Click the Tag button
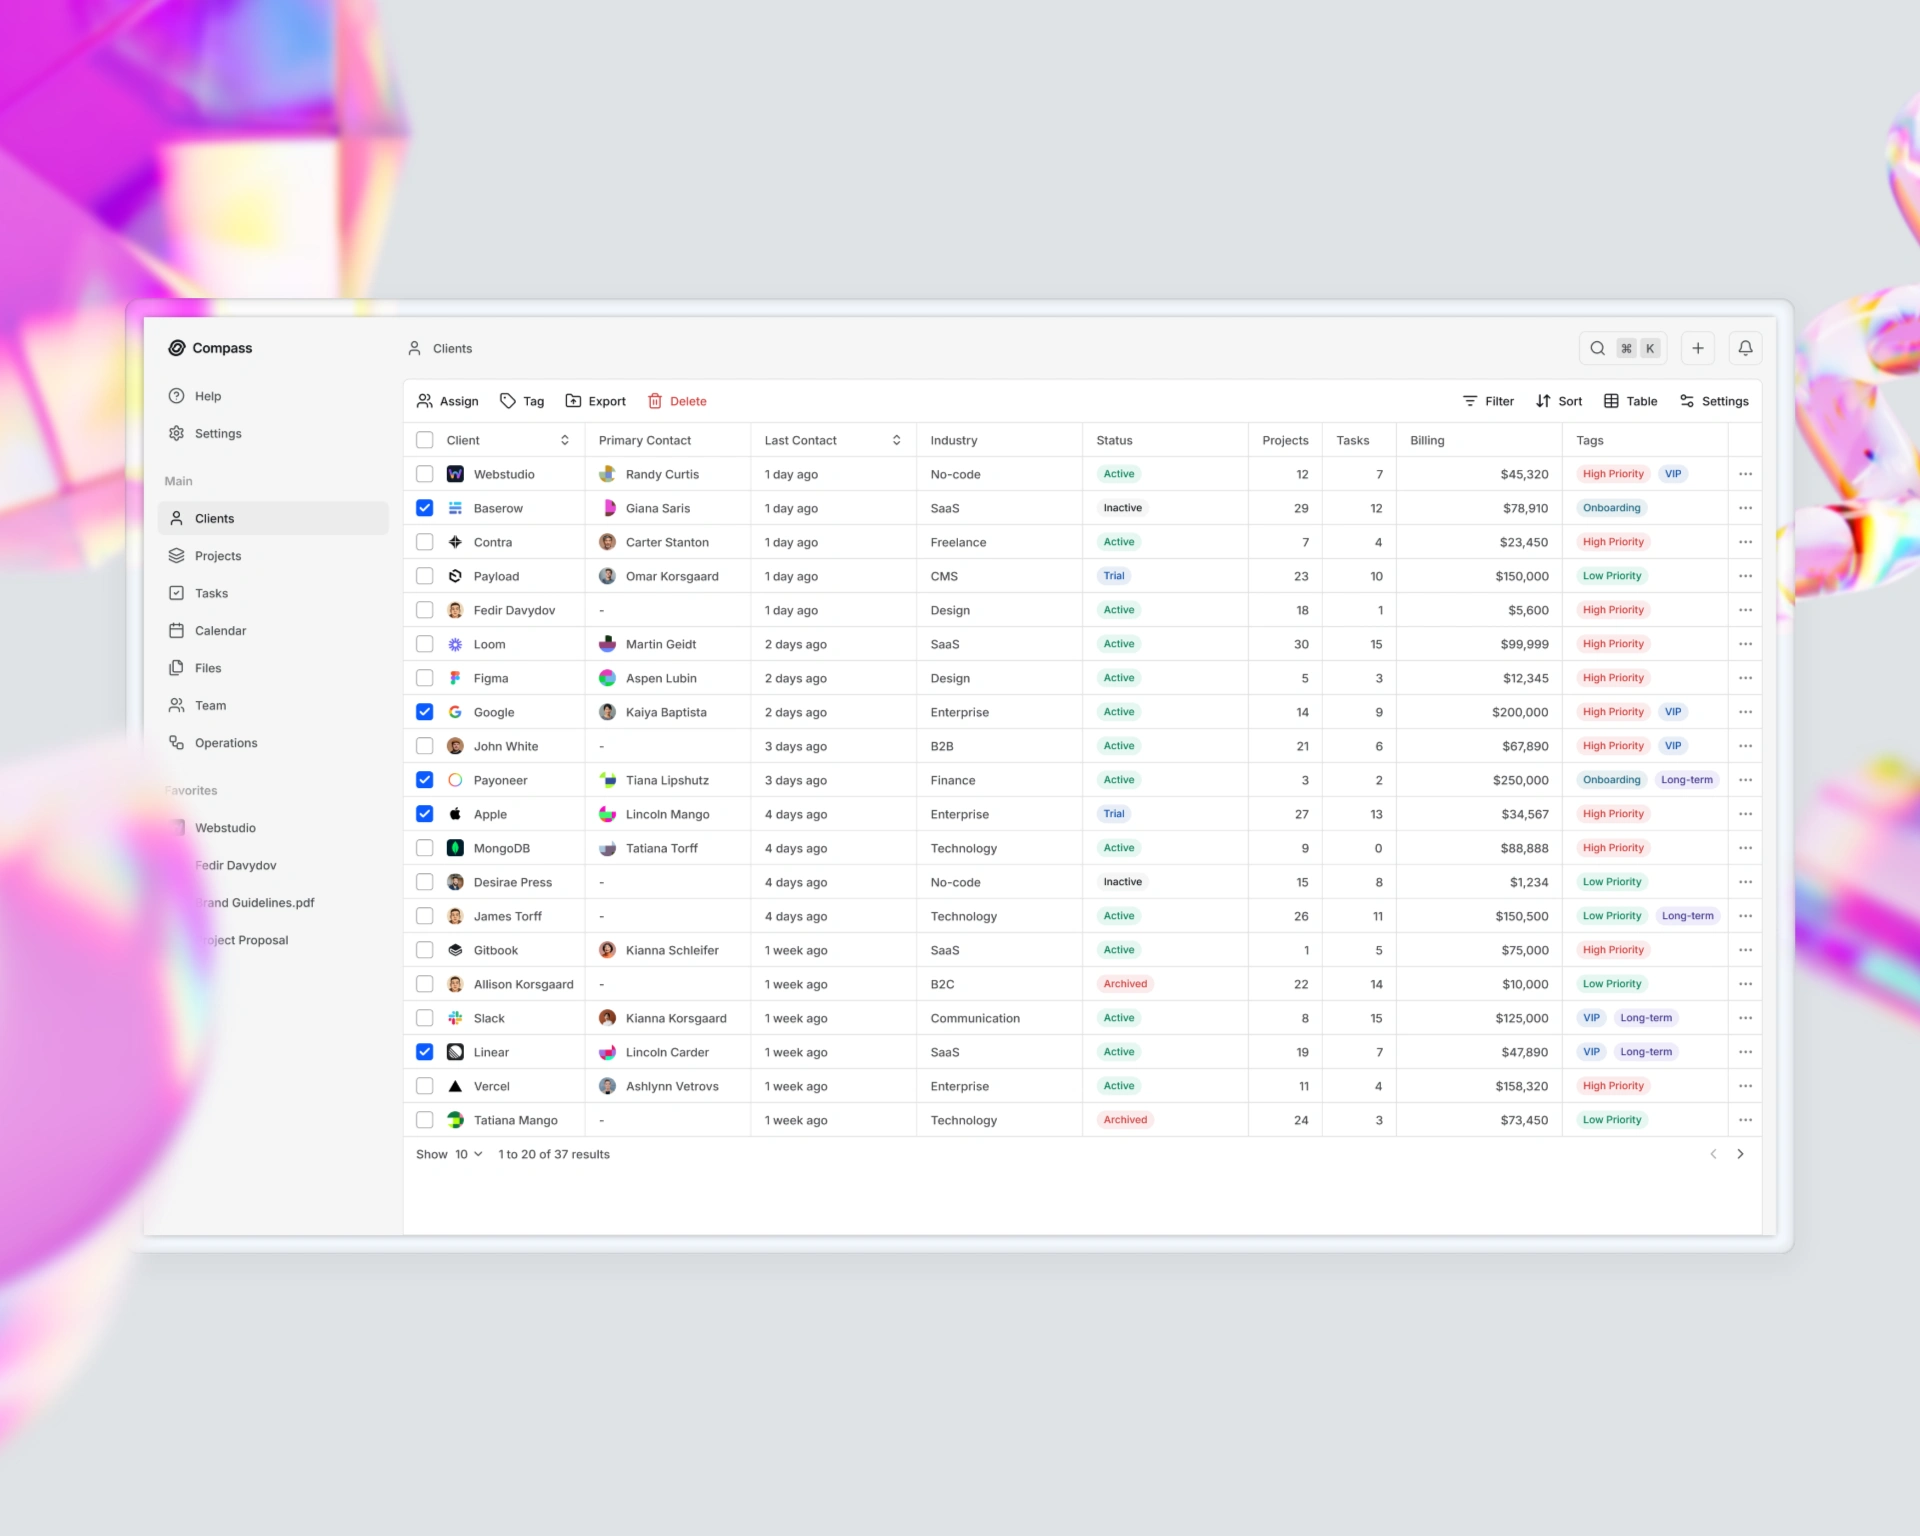This screenshot has width=1920, height=1536. (521, 401)
